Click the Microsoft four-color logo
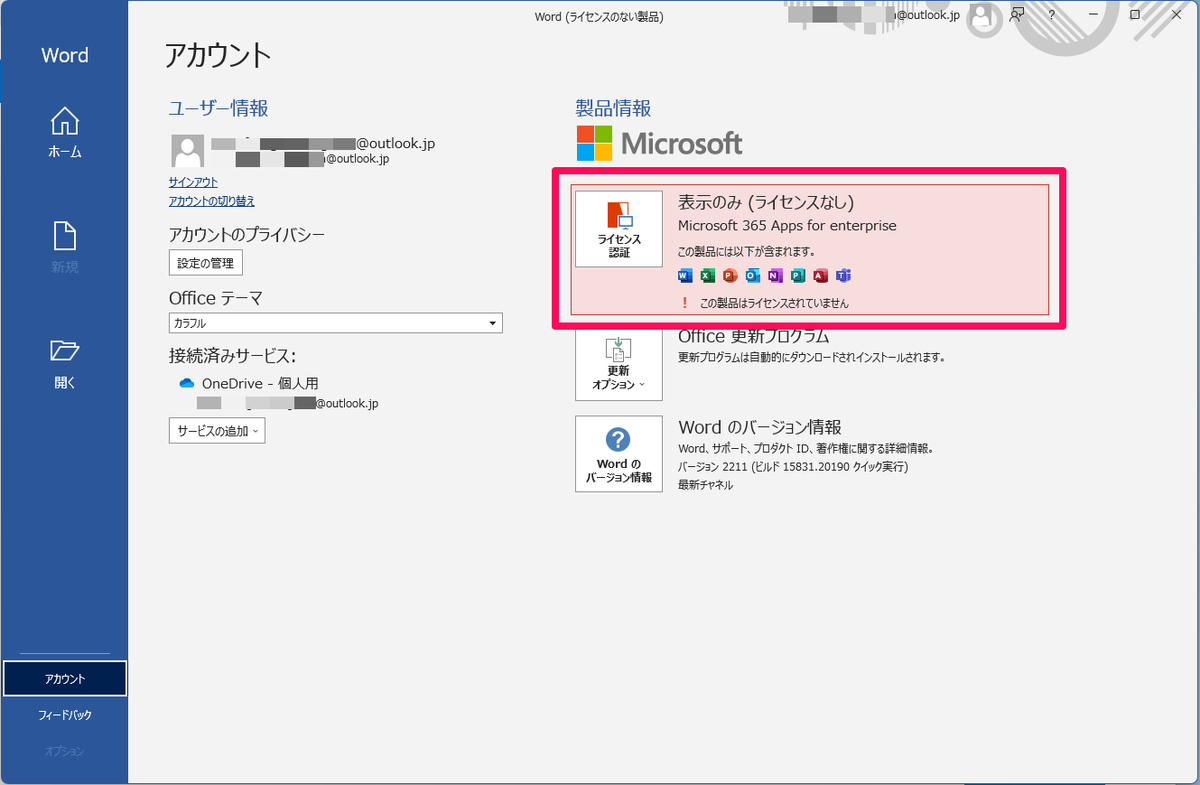Screen dimensions: 1200x785 (594, 143)
